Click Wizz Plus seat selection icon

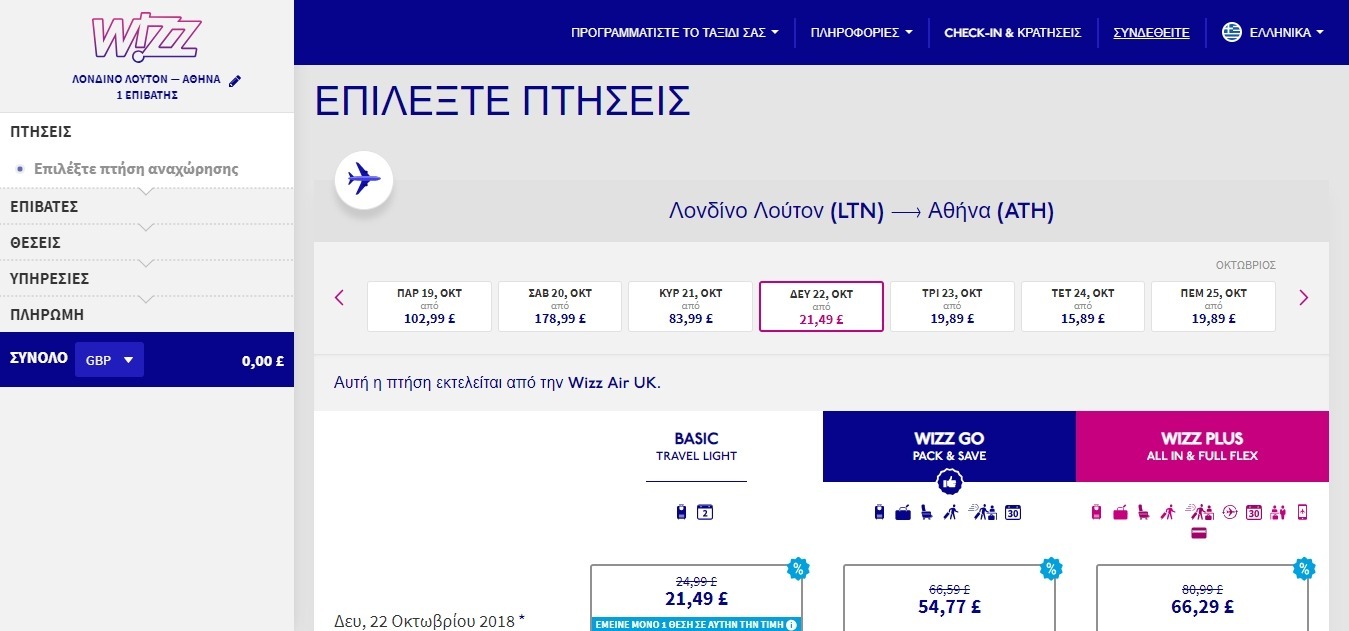(x=1143, y=512)
